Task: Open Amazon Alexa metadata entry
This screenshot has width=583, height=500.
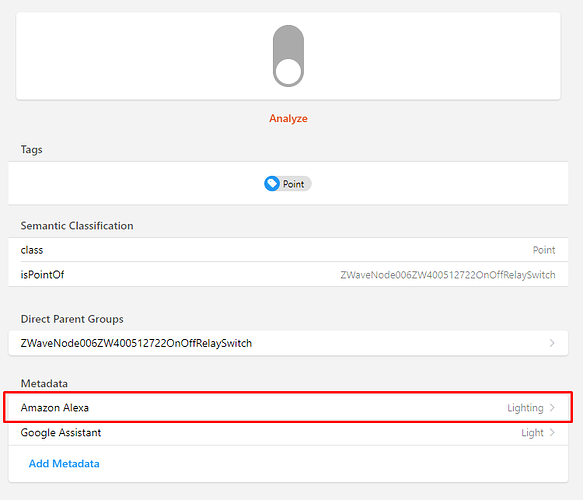Action: click(x=288, y=407)
